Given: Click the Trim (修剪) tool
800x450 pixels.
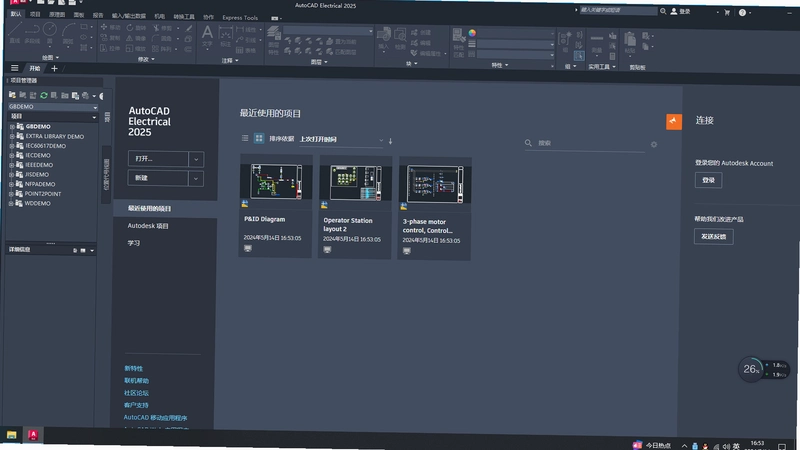Looking at the screenshot, I should tap(163, 28).
